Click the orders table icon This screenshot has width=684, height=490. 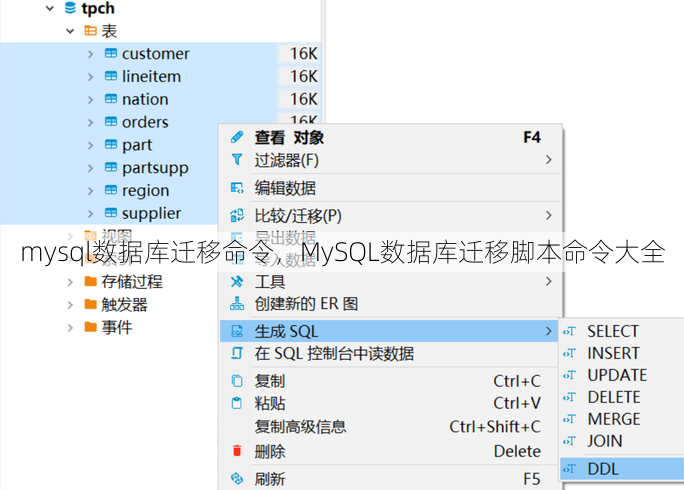(111, 121)
